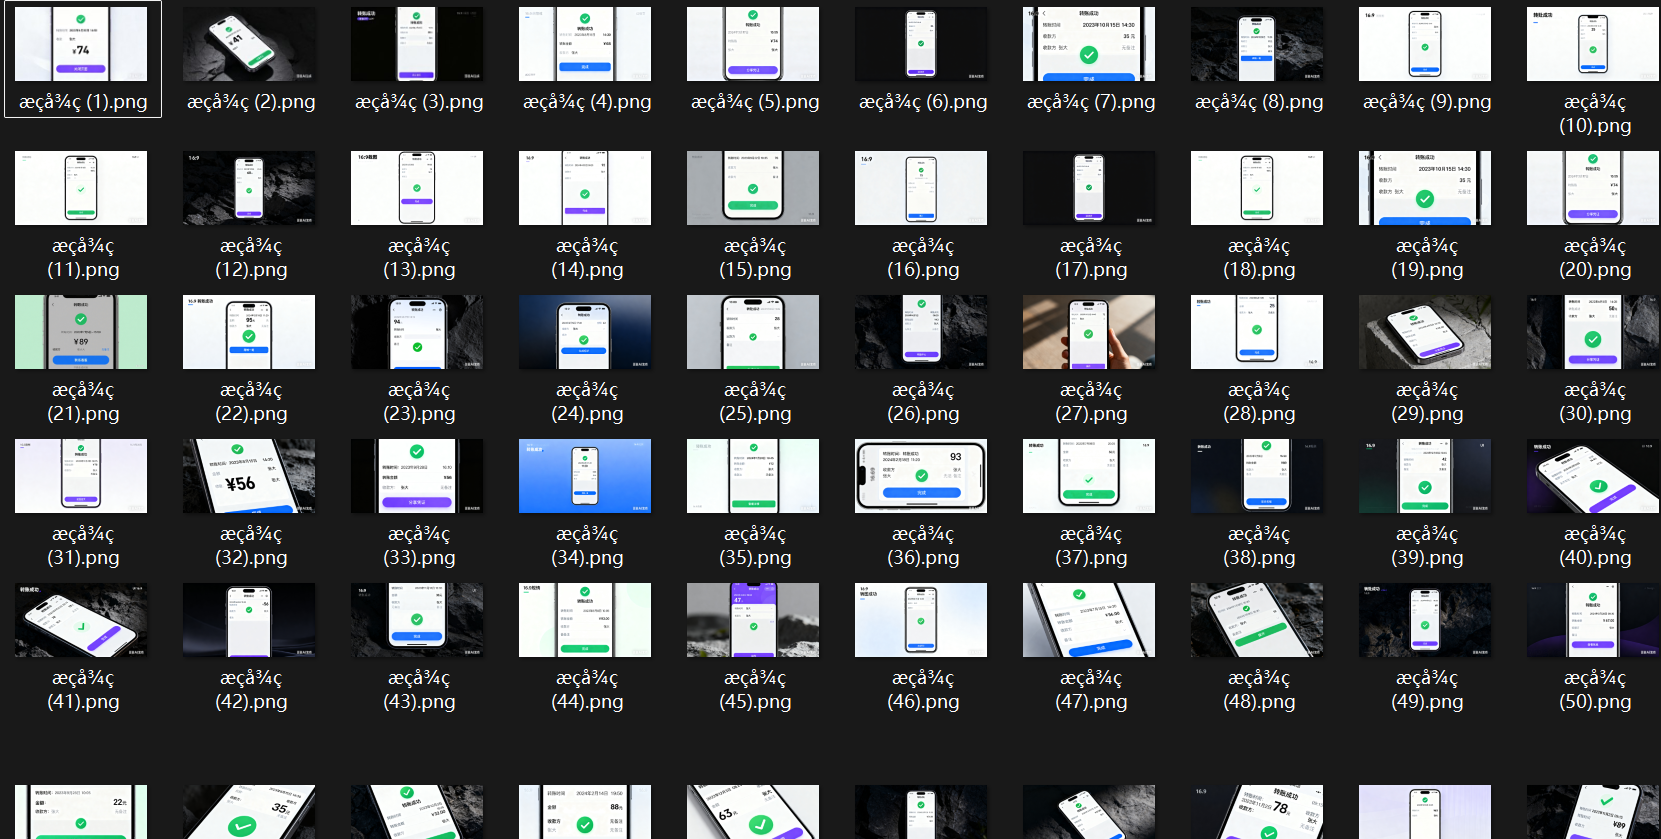Select the thumbnail of file (1).png

(x=81, y=44)
